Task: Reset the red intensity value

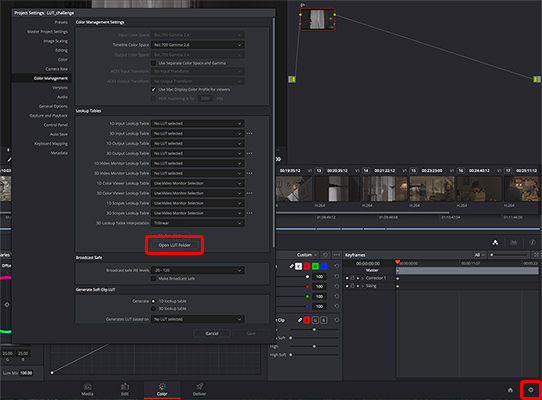Action: [337, 286]
